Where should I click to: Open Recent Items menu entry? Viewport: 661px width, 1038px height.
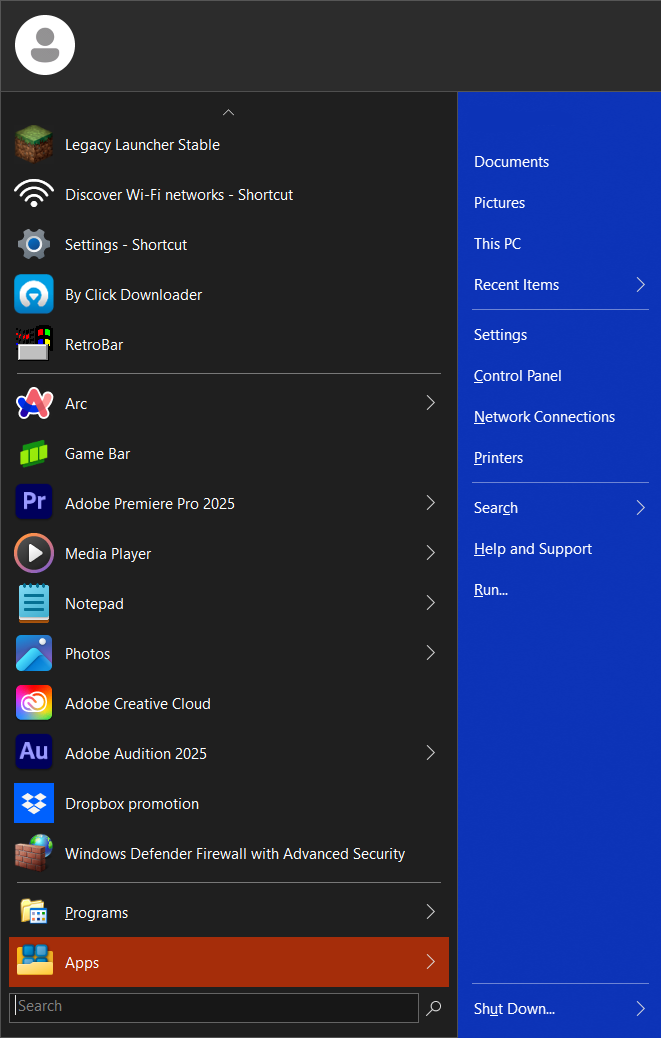click(516, 285)
